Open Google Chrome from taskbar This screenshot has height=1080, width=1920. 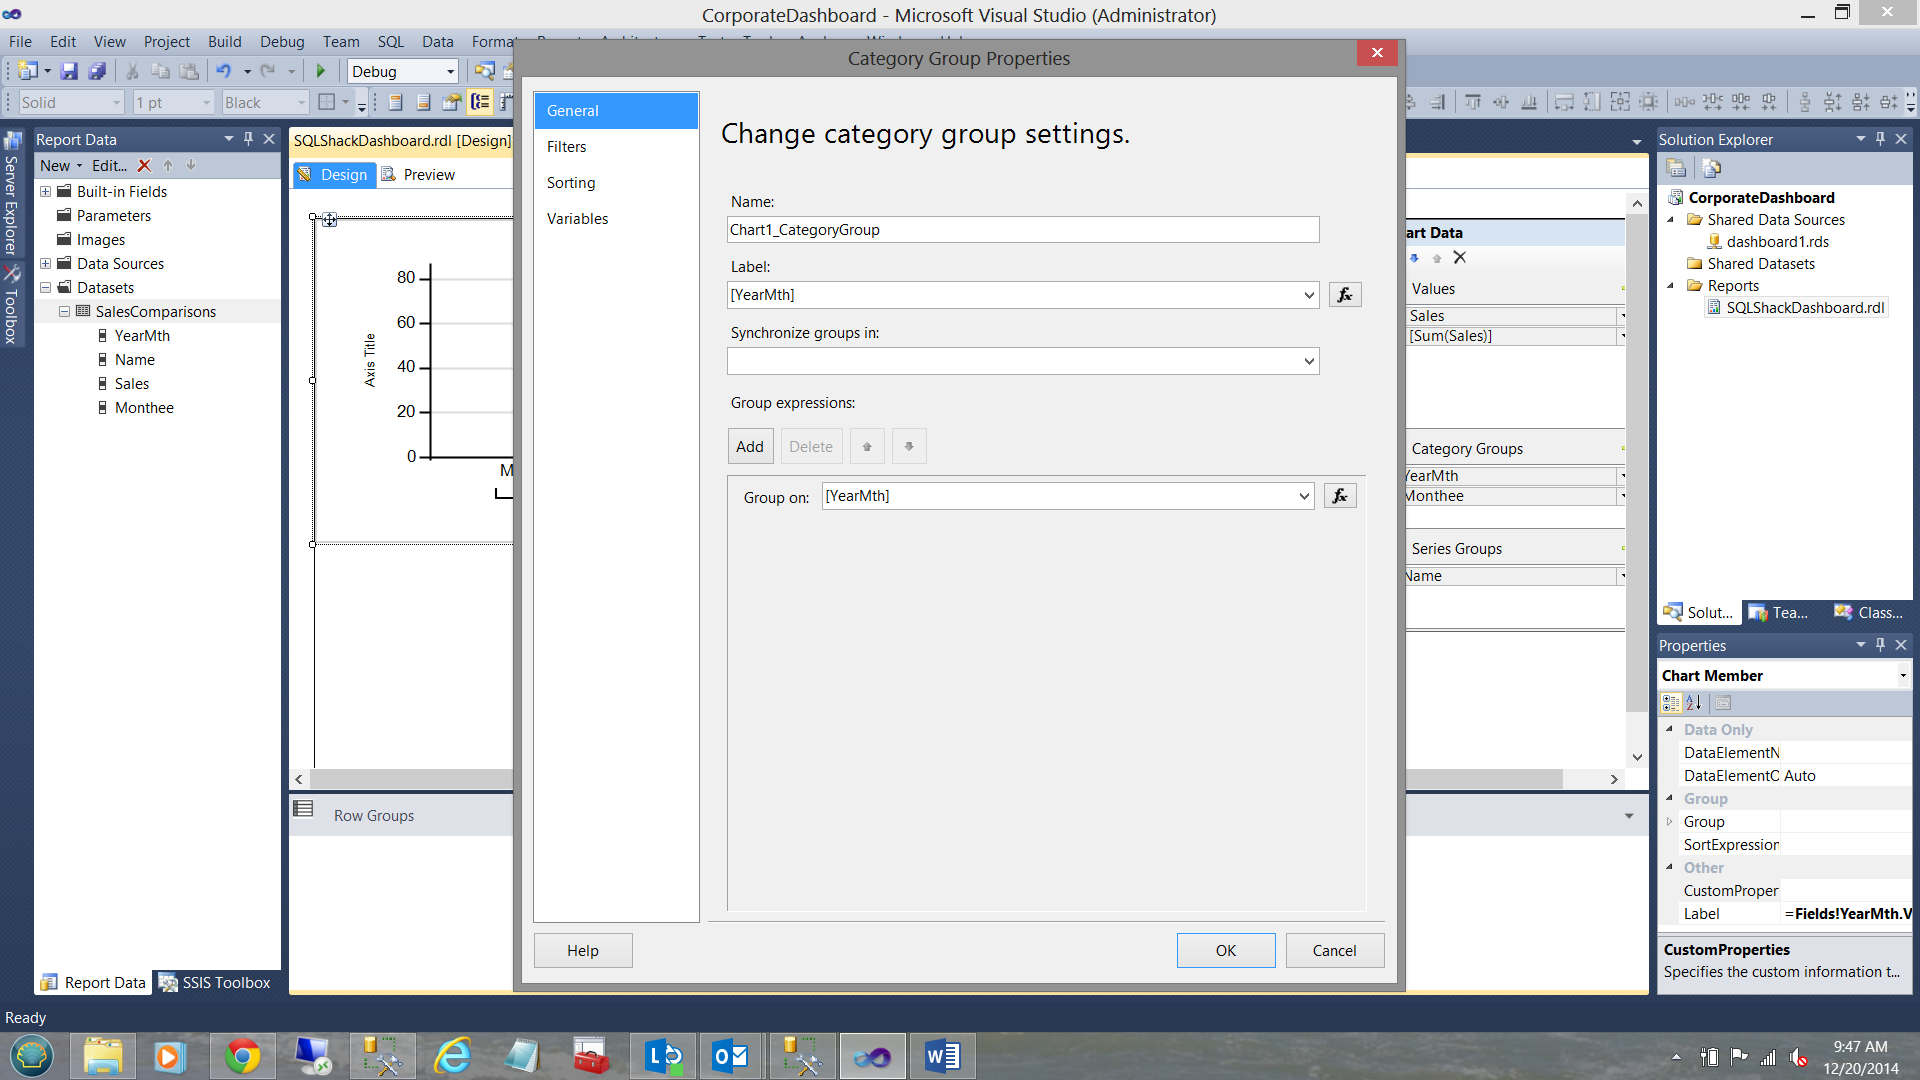pyautogui.click(x=242, y=1056)
